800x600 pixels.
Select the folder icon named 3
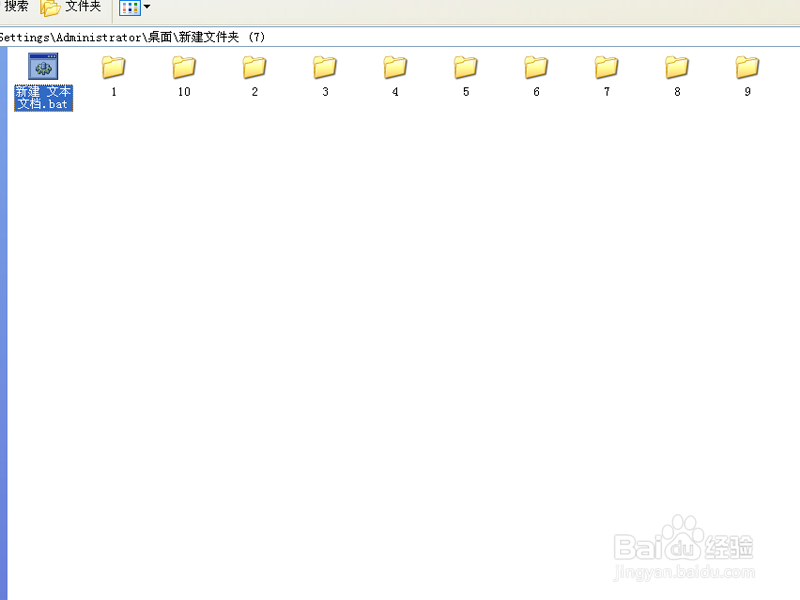click(x=324, y=67)
